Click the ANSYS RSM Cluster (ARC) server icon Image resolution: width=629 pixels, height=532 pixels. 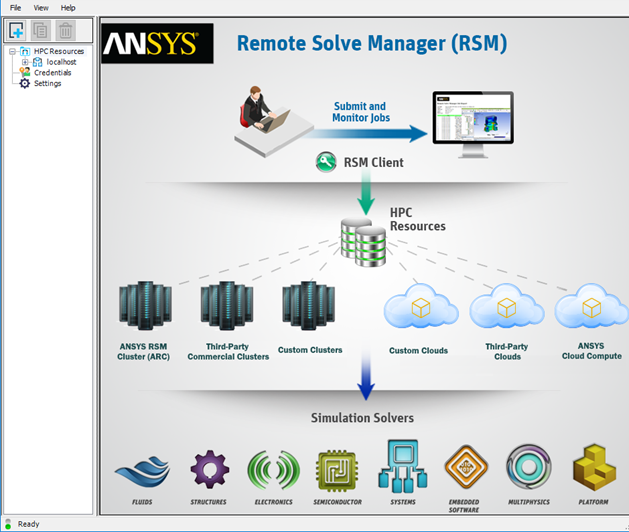coord(145,305)
